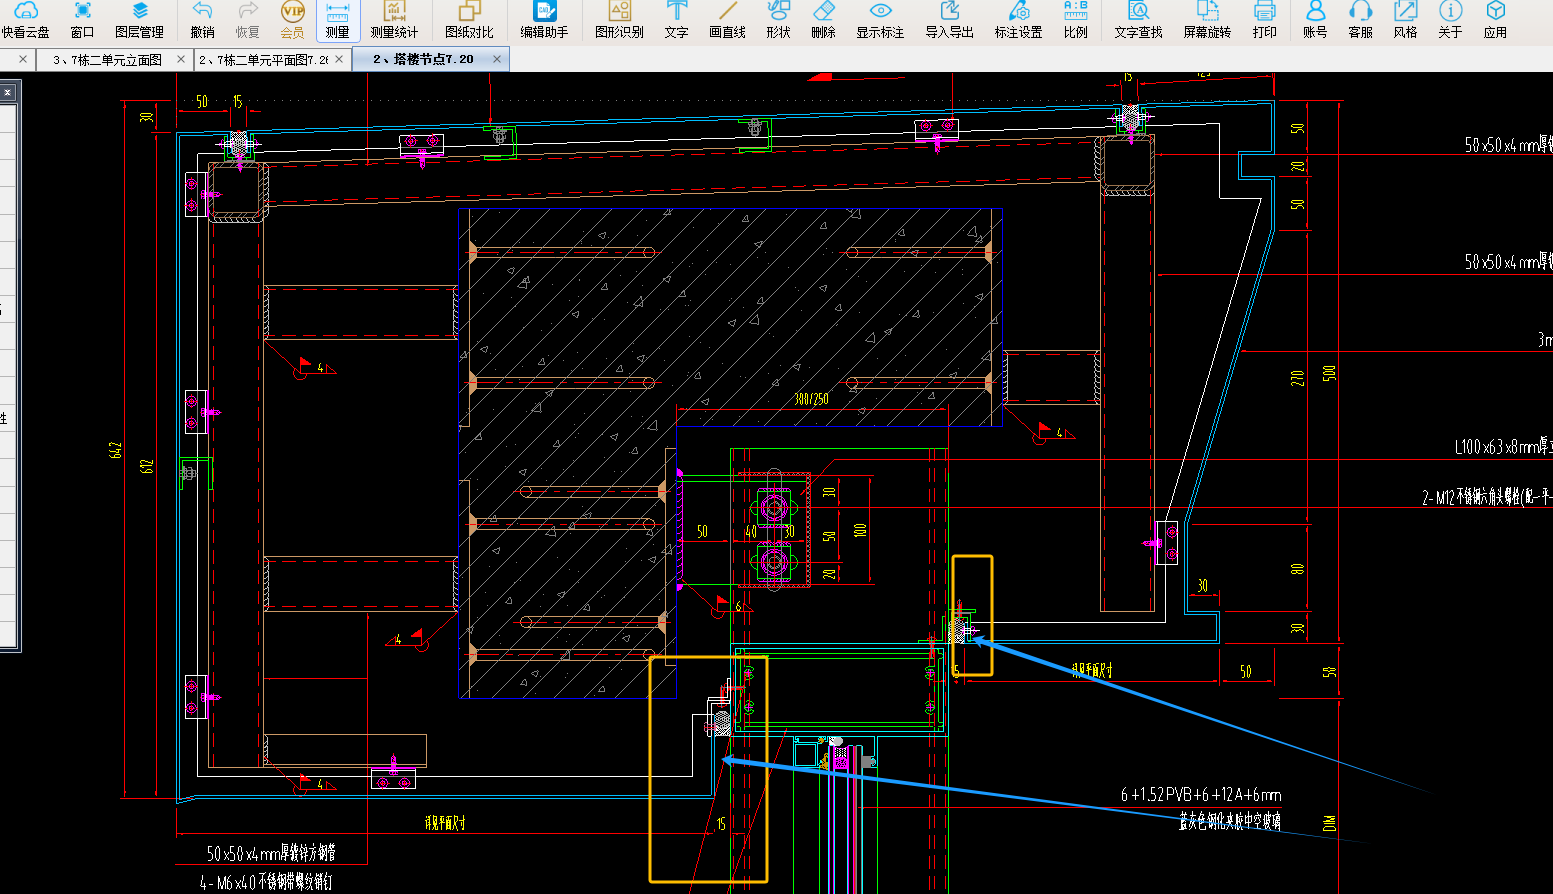The width and height of the screenshot is (1553, 894).
Task: Click the 4-M6x40 screw label
Action: tap(266, 882)
